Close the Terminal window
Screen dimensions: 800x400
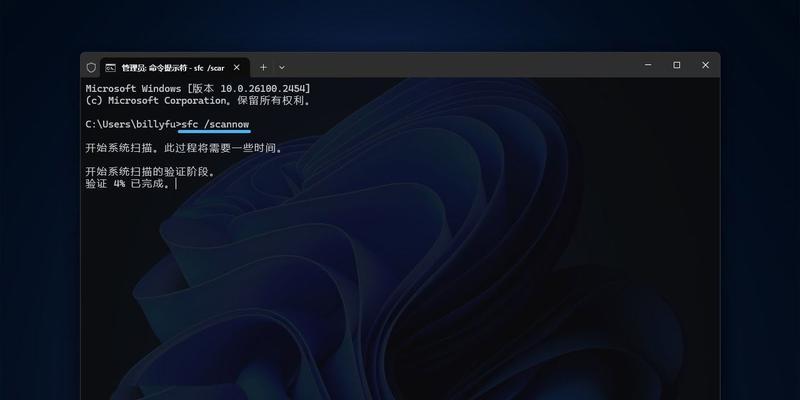pos(706,65)
